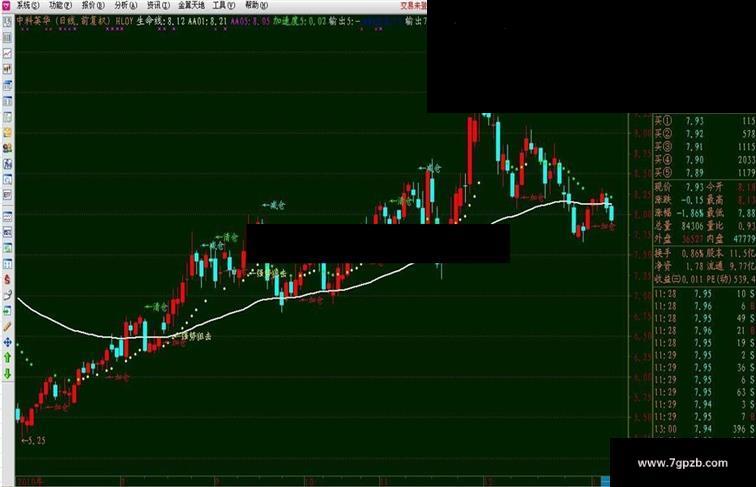
Task: Click the yellow 强势狙击 label below white line
Action: click(x=193, y=337)
